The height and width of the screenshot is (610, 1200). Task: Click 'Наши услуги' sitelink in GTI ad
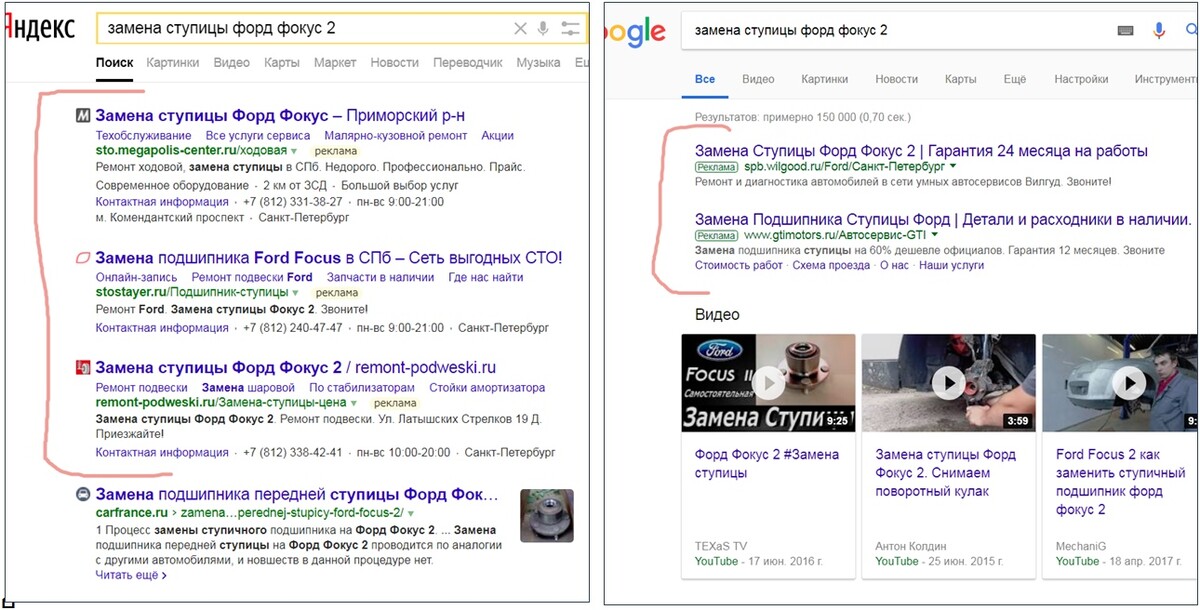click(x=951, y=265)
